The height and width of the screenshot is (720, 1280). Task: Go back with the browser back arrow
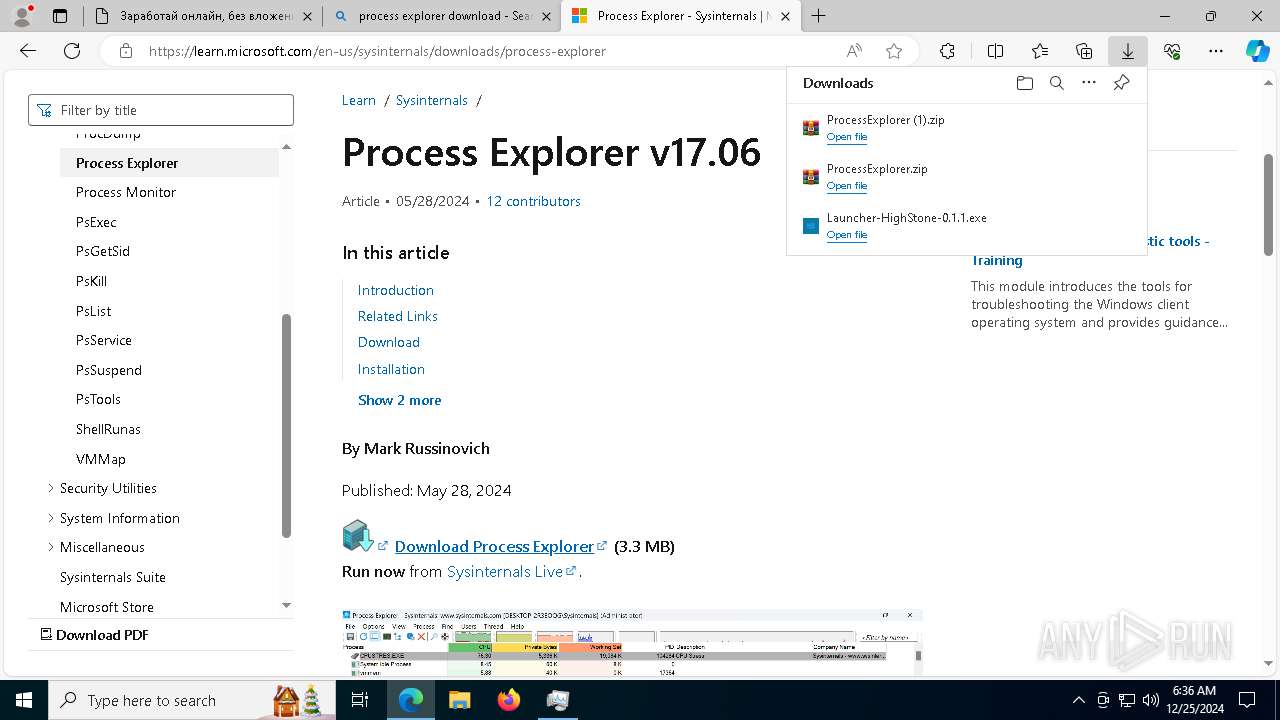[28, 51]
